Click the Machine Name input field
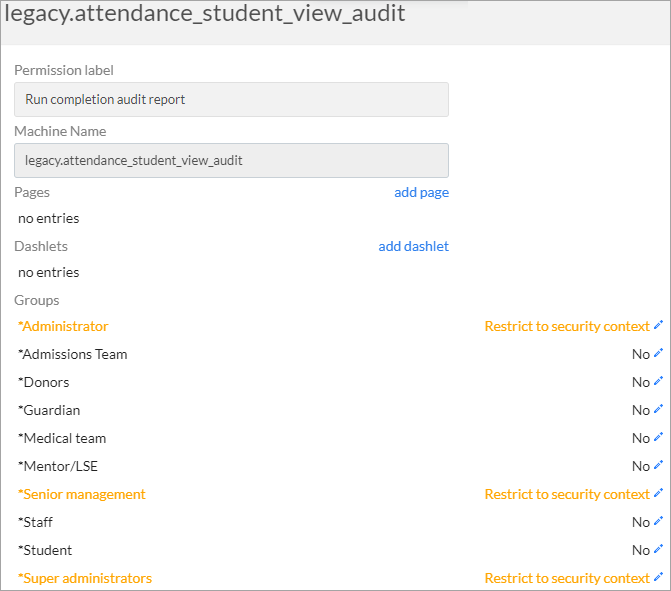671x591 pixels. [232, 160]
